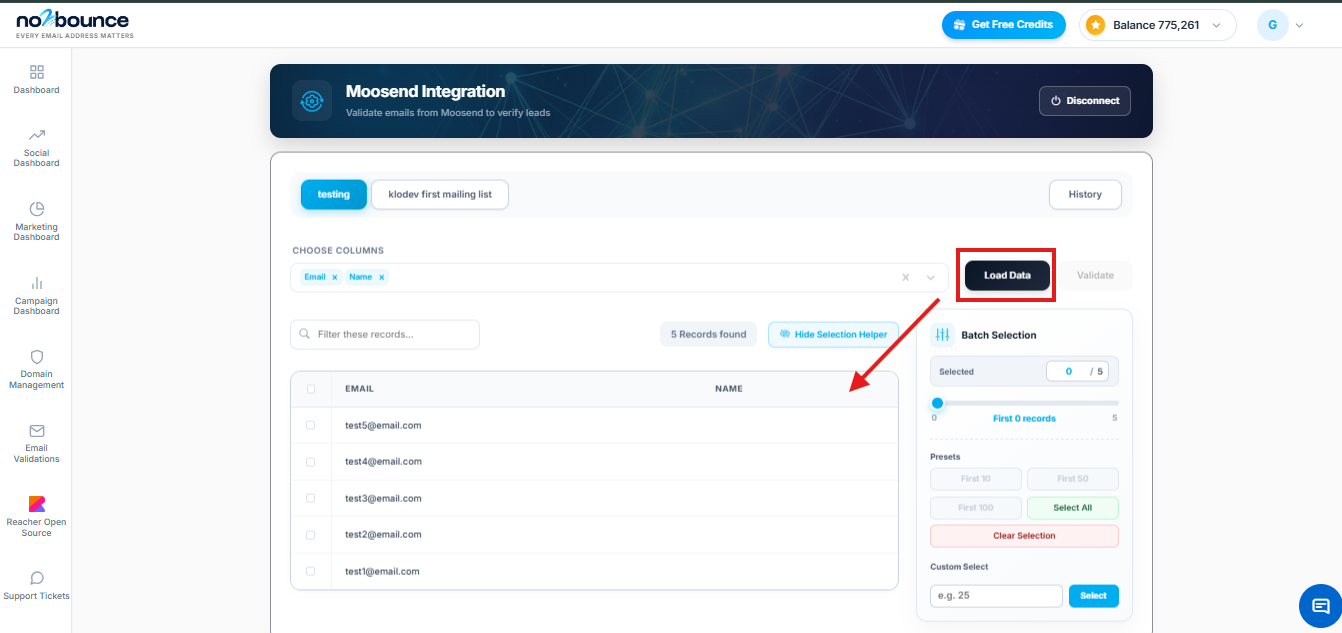Open Domain Management shield icon

(37, 357)
